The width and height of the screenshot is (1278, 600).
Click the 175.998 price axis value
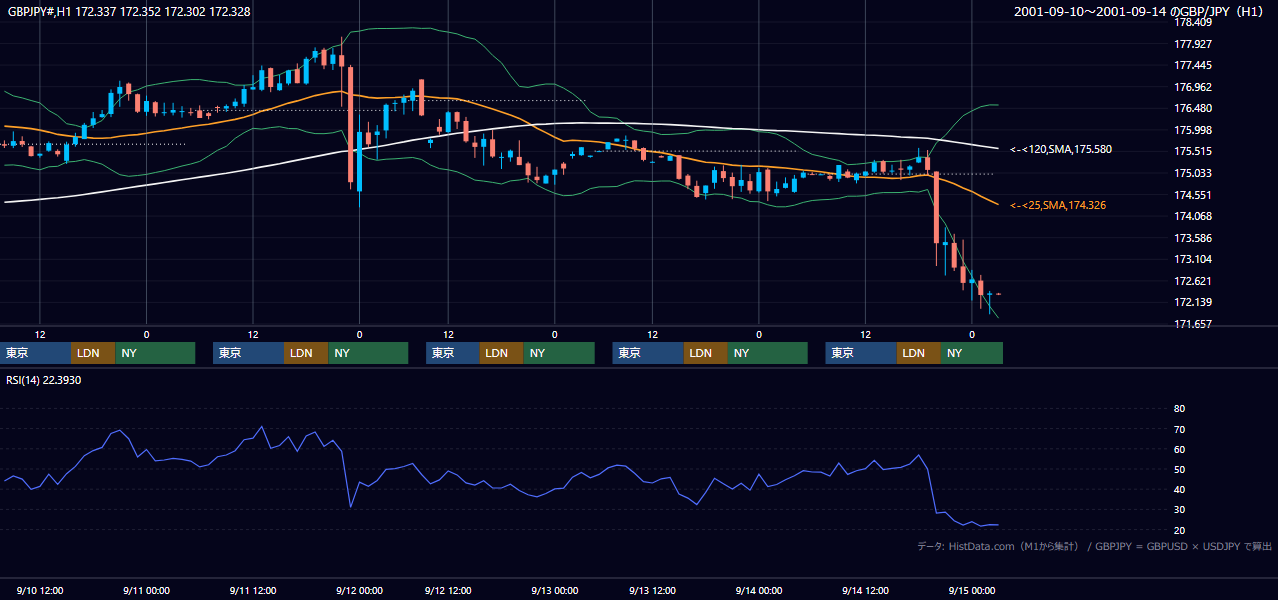[1193, 130]
